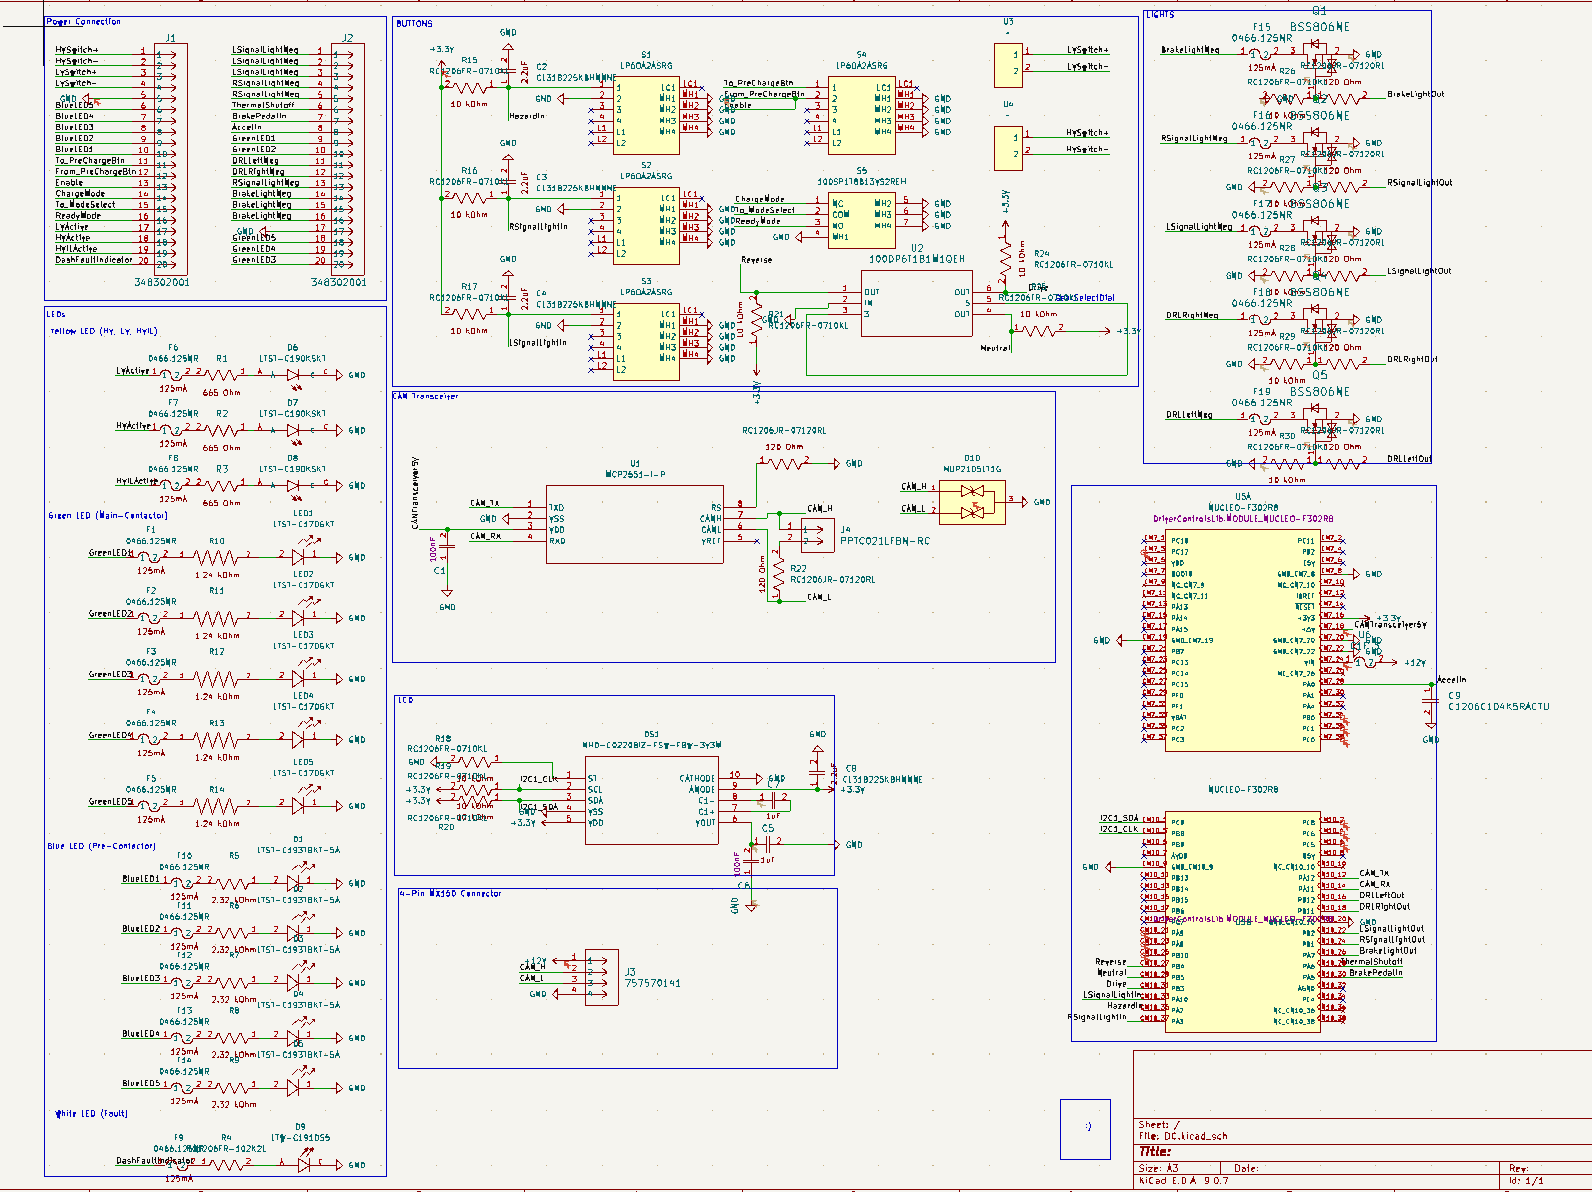Select the LEDs section label
The width and height of the screenshot is (1592, 1192).
pyautogui.click(x=56, y=314)
